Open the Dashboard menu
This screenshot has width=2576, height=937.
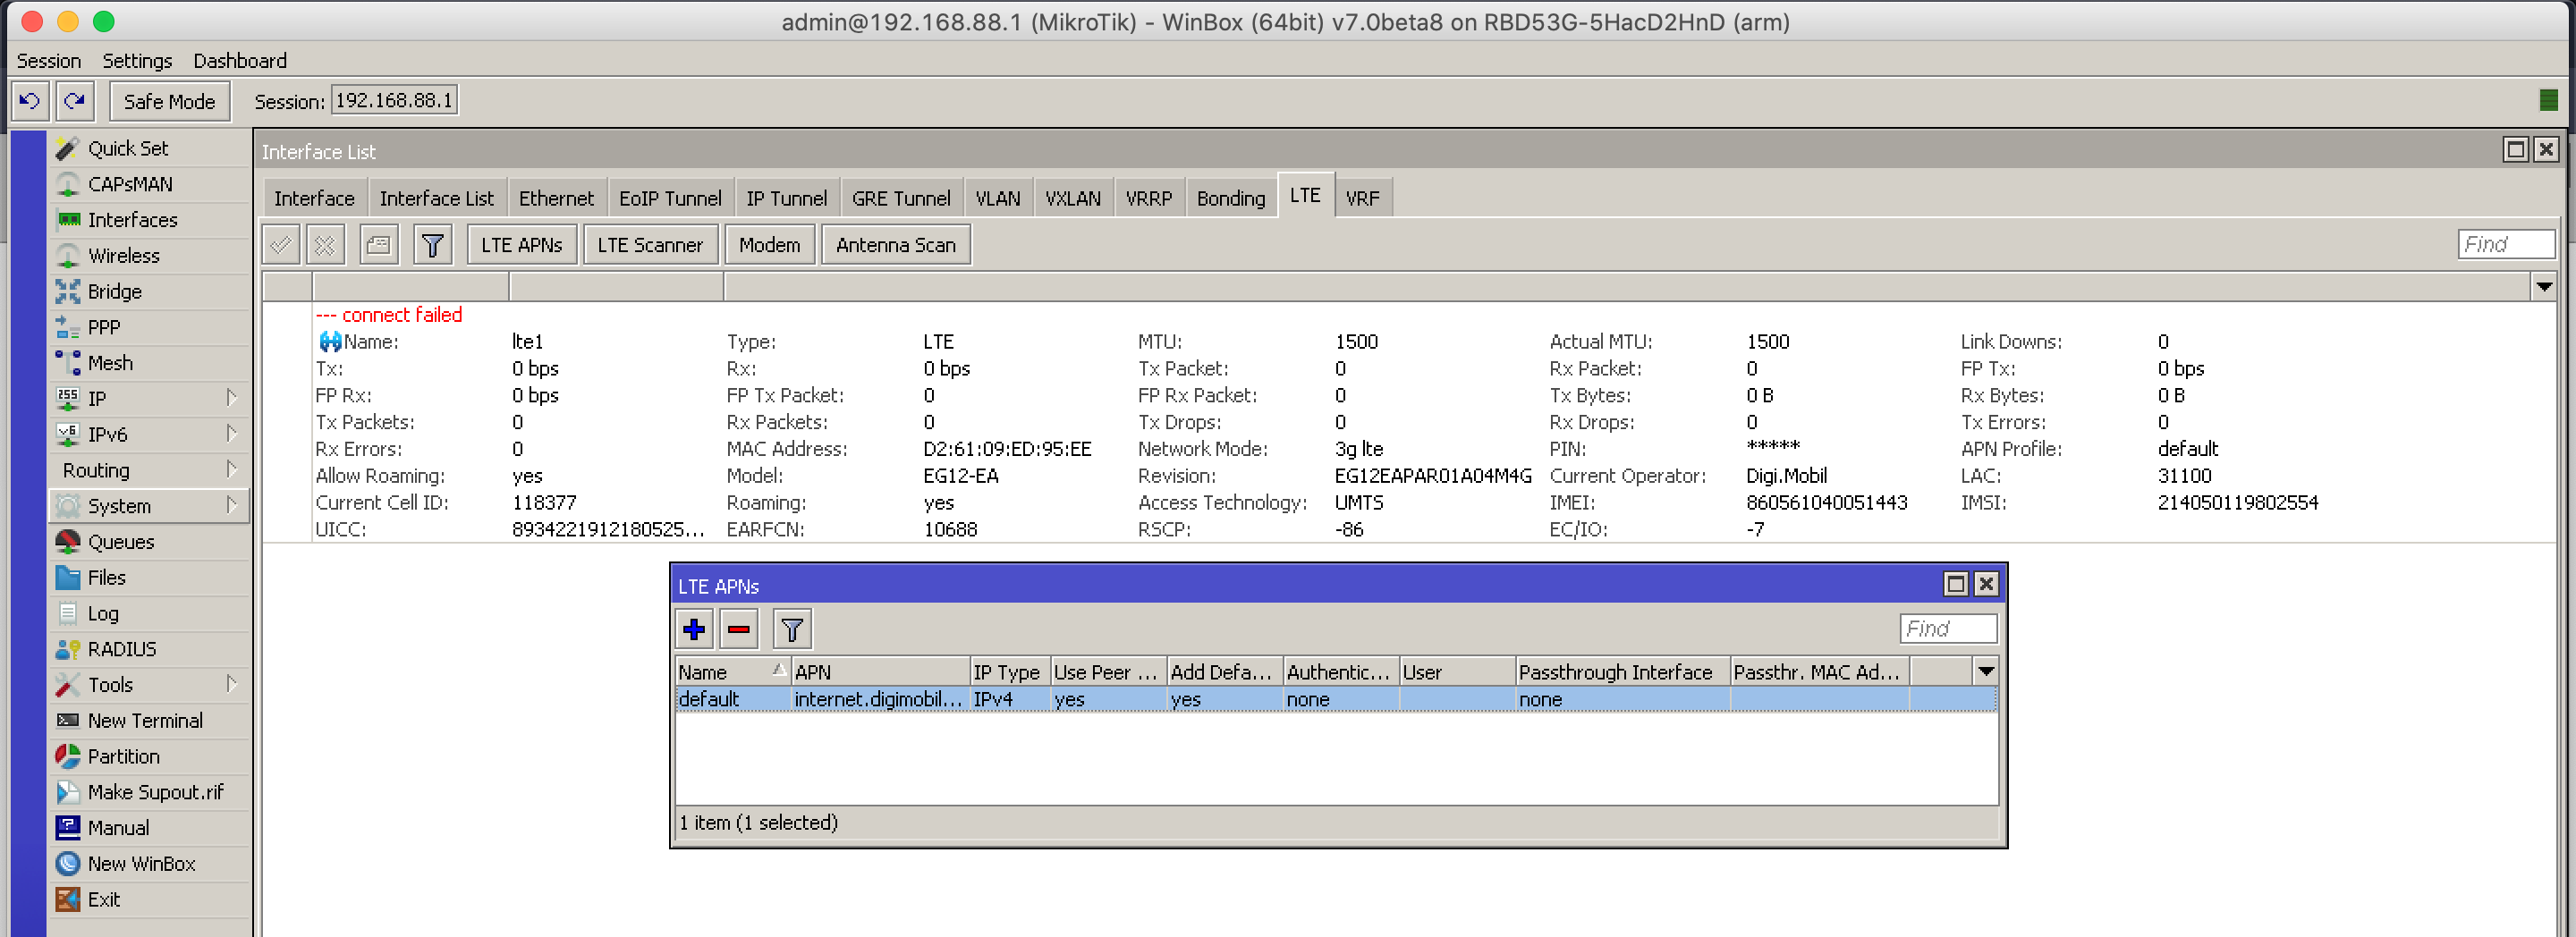pos(240,61)
